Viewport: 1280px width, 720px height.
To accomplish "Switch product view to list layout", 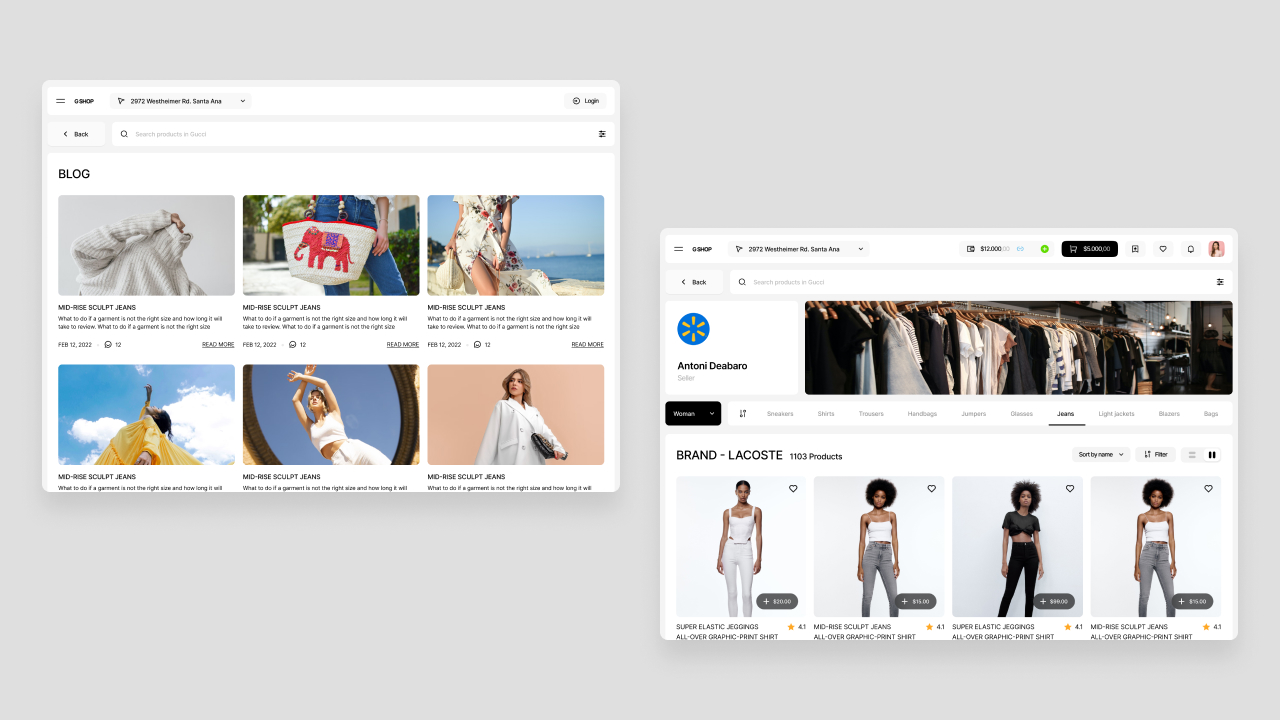I will point(1190,454).
